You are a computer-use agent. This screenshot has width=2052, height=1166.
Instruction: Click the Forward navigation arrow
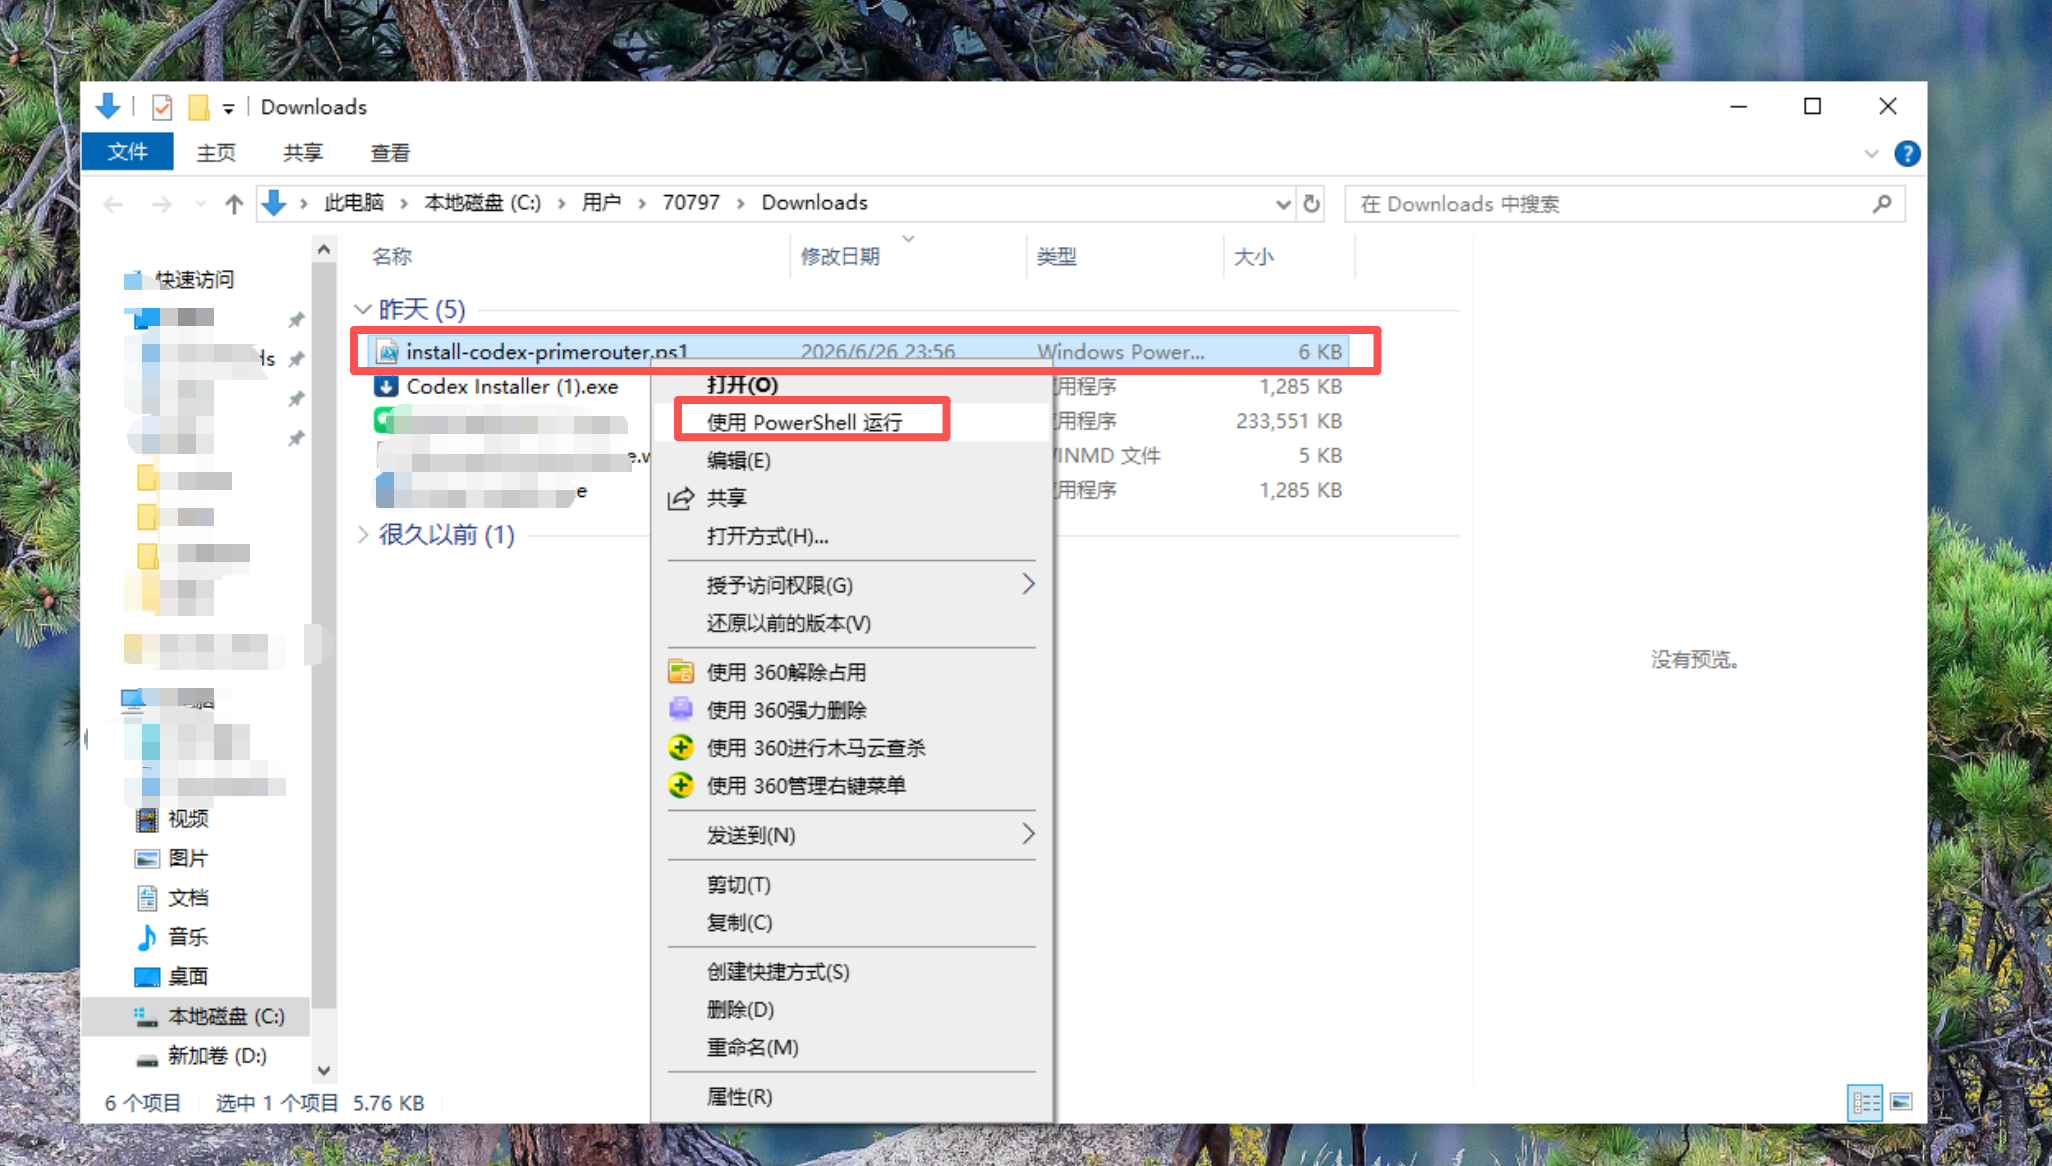[161, 204]
